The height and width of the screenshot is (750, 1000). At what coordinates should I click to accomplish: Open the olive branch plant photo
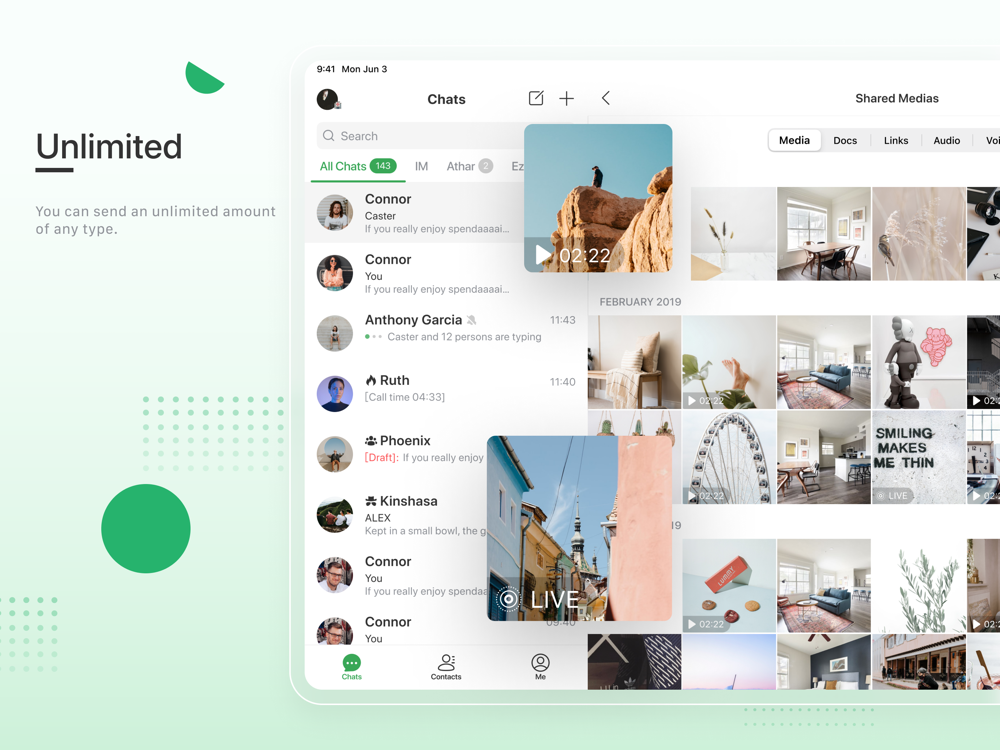pyautogui.click(x=918, y=585)
